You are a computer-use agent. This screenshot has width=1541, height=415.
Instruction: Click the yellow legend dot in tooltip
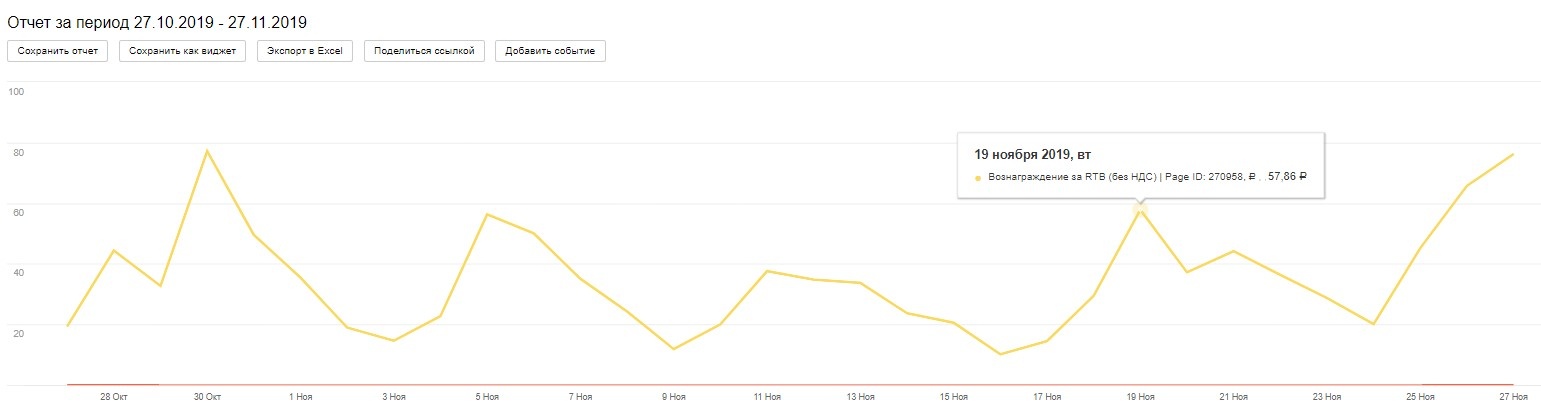978,178
